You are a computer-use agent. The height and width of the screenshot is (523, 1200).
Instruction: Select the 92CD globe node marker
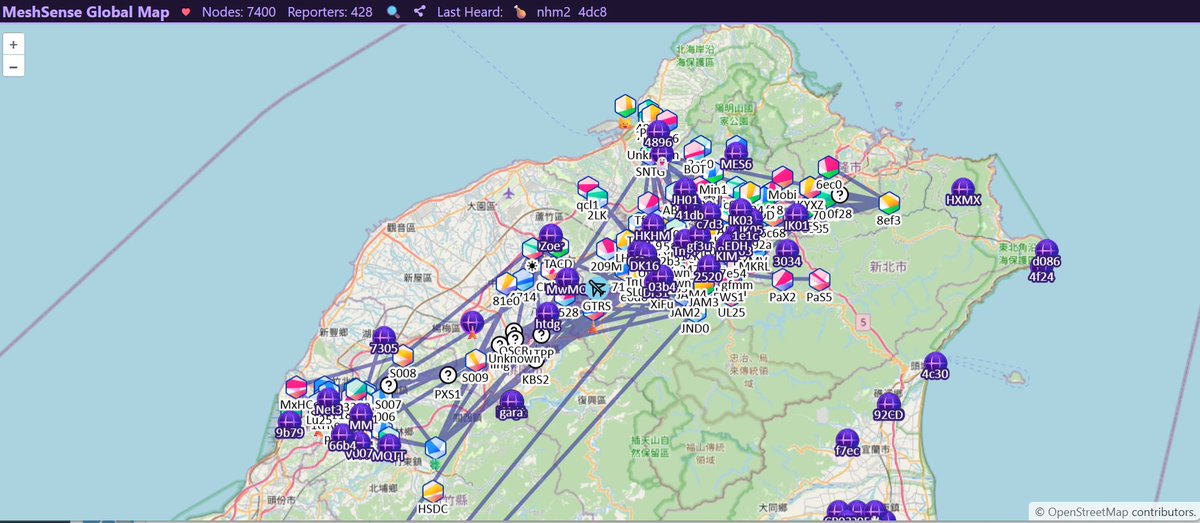pos(888,403)
